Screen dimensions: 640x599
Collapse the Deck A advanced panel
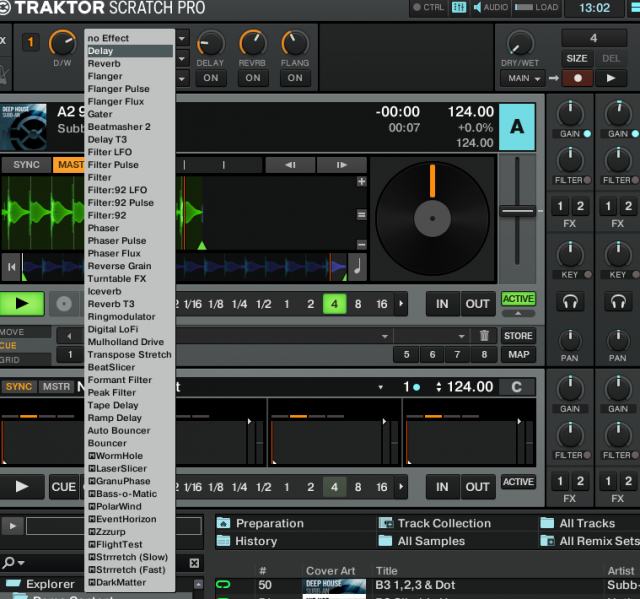click(518, 313)
